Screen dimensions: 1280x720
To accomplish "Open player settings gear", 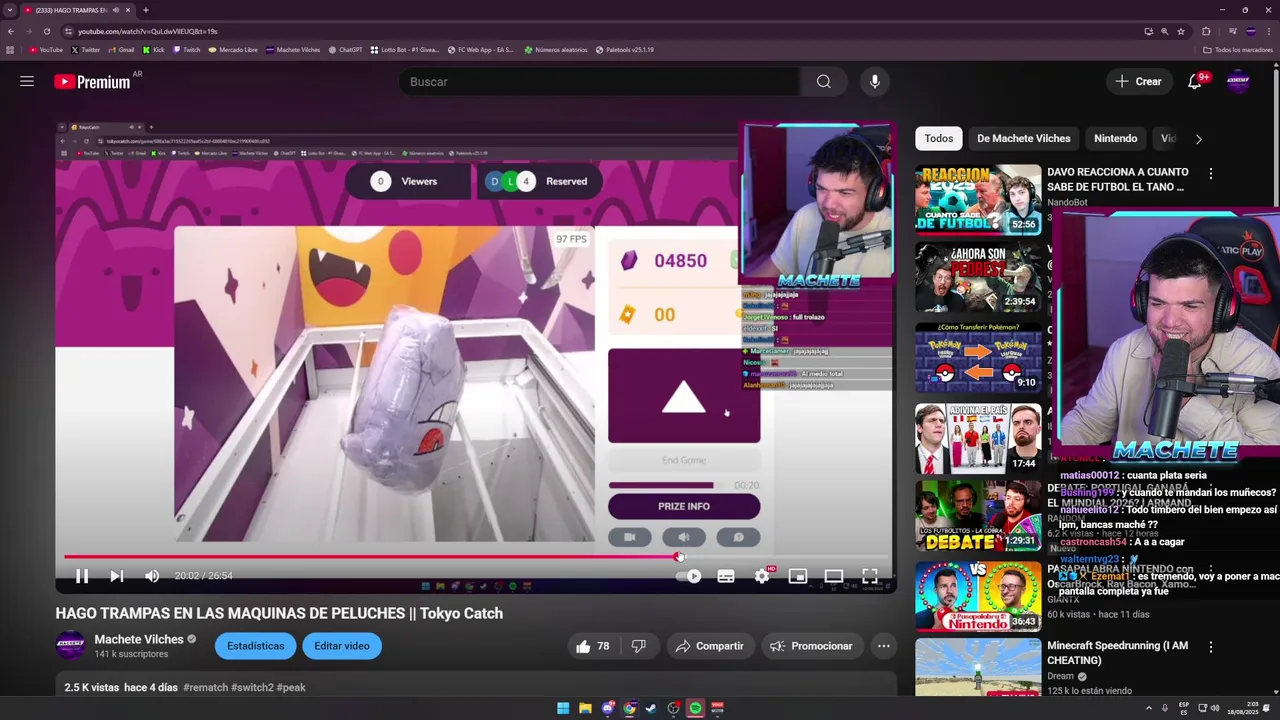I will pos(762,576).
